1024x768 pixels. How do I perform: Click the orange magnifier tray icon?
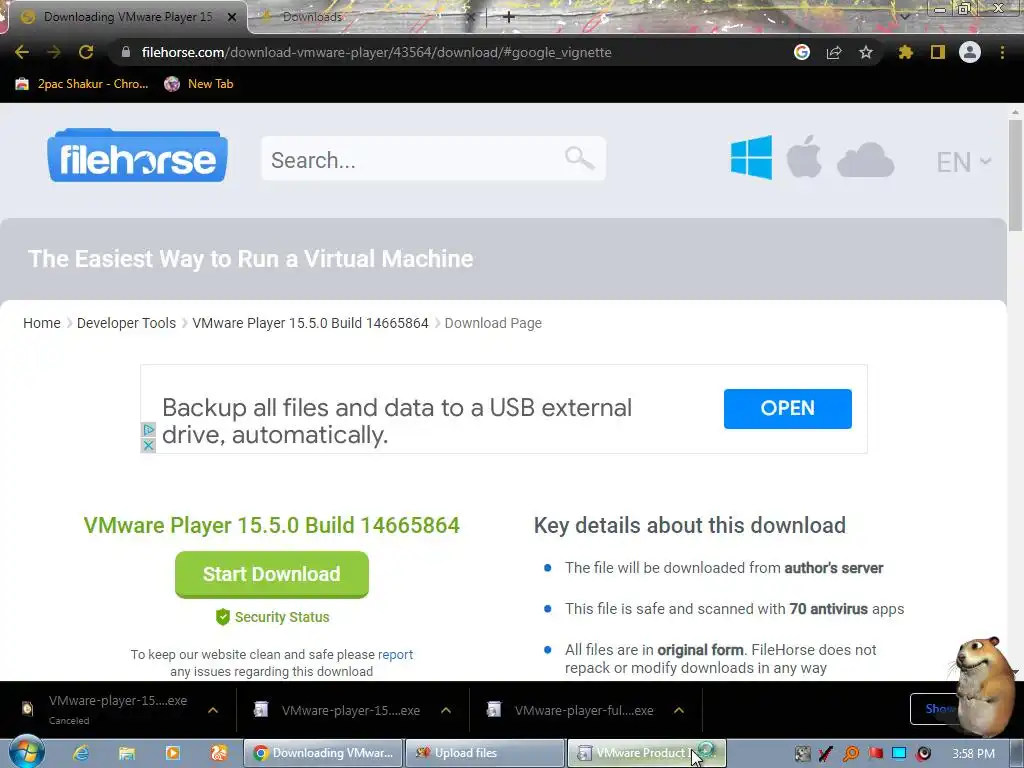pyautogui.click(x=850, y=754)
